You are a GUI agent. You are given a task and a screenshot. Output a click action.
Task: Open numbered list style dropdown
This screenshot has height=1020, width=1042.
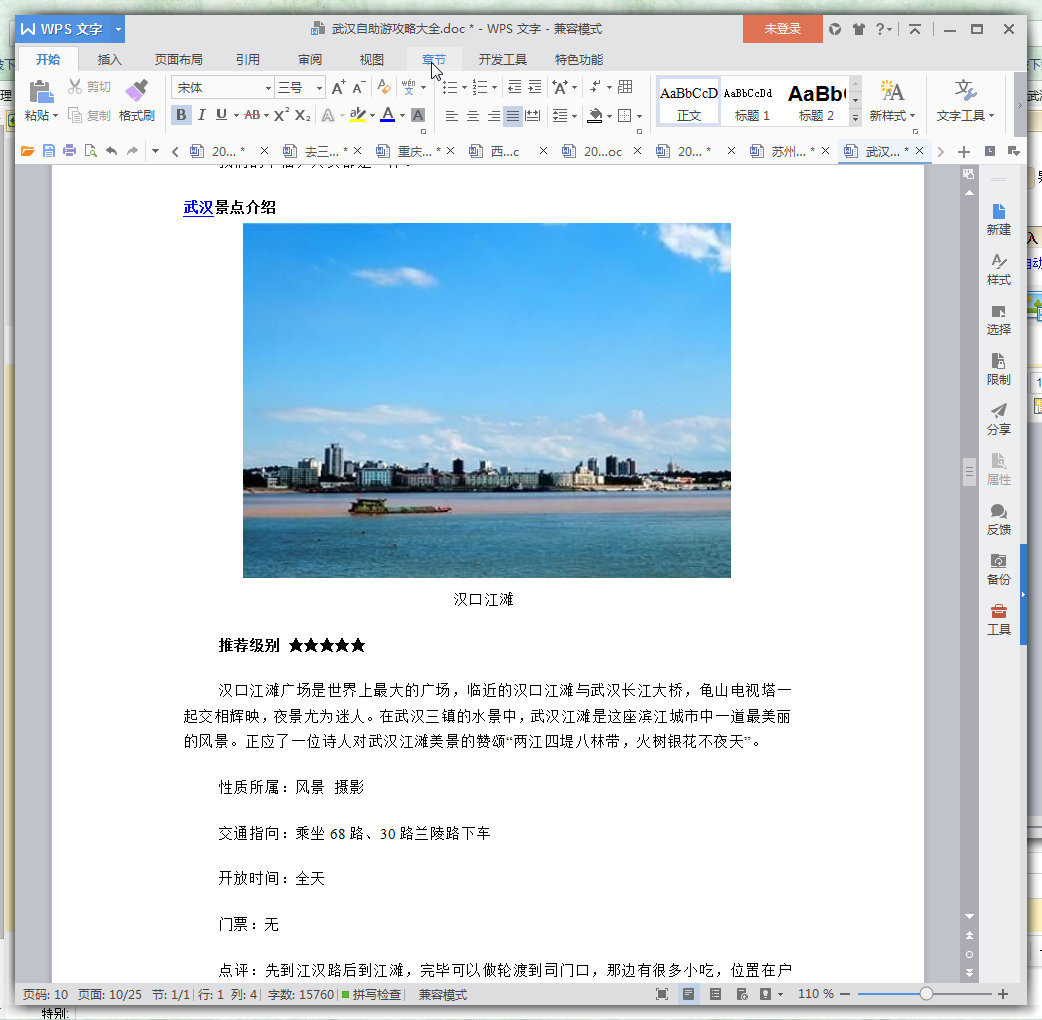click(x=494, y=87)
